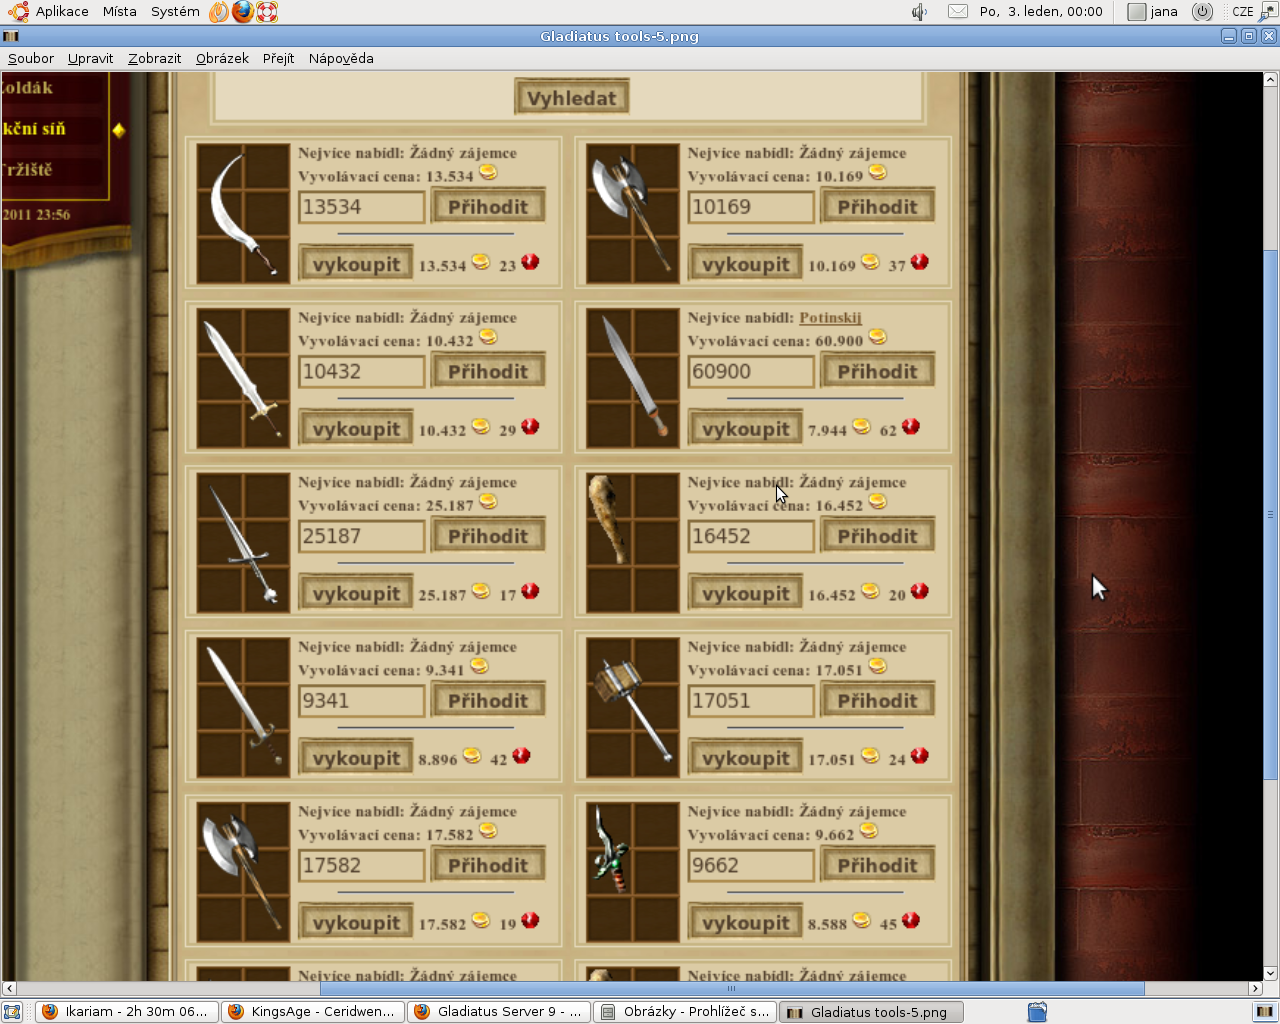Image resolution: width=1280 pixels, height=1024 pixels.
Task: Click the jana user menu
Action: pos(1153,12)
